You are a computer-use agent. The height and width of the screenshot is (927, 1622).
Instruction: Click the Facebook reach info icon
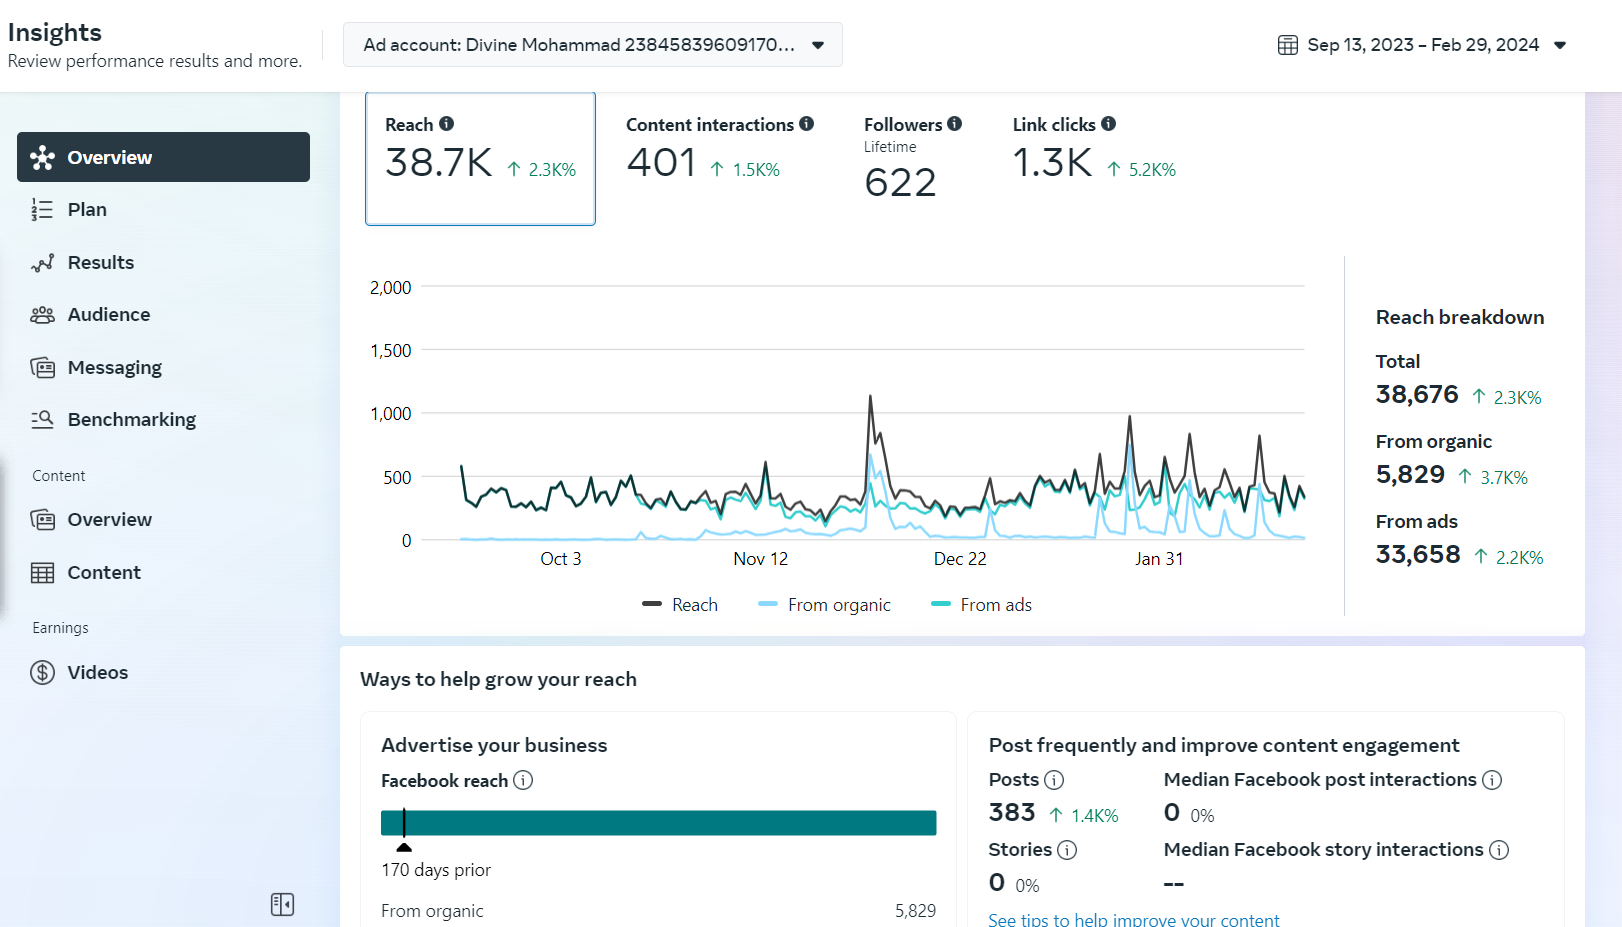pos(523,780)
